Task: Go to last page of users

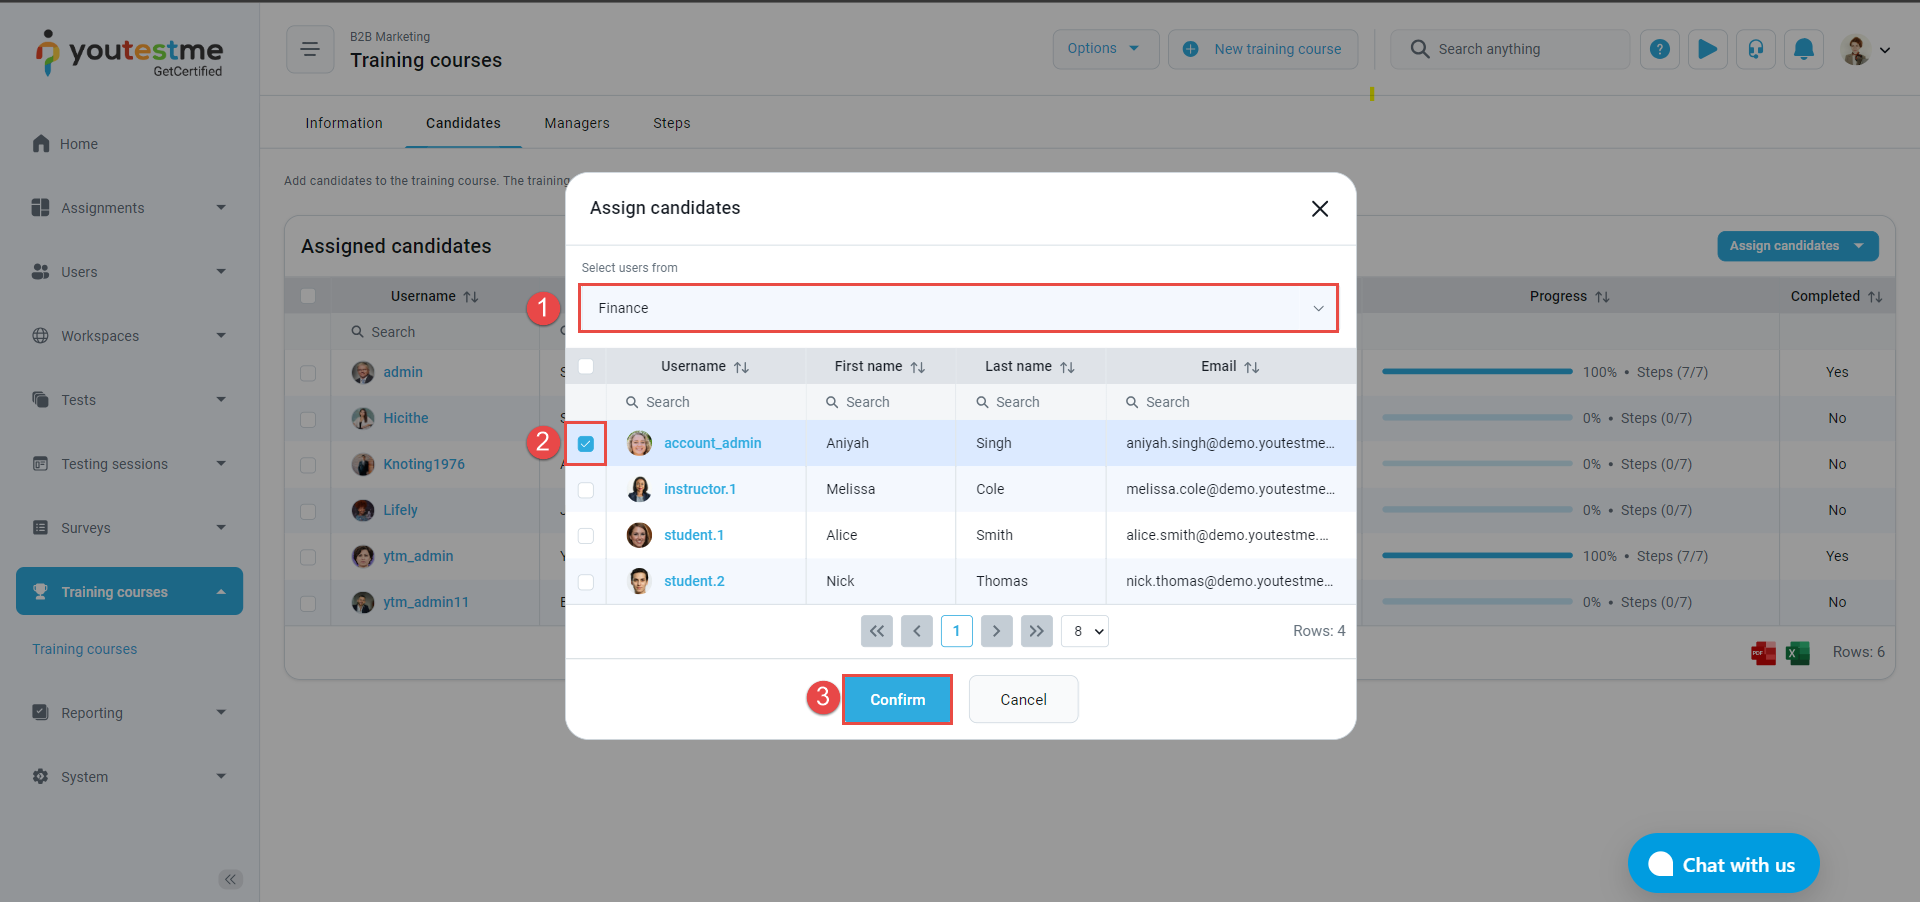Action: coord(1037,631)
